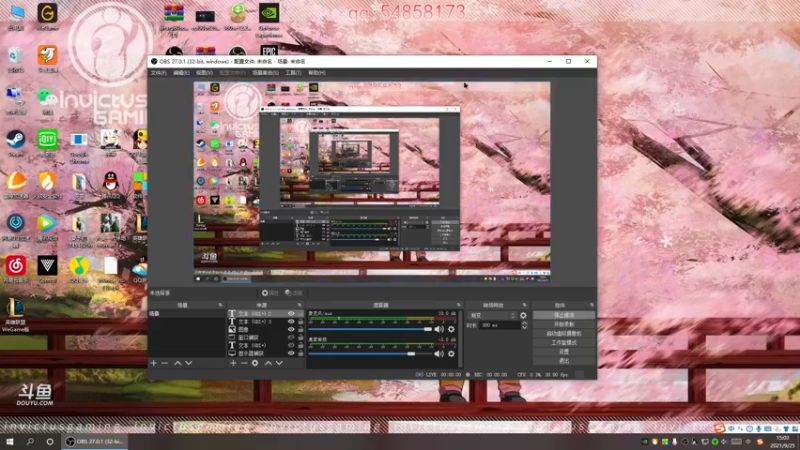Show the hidden 窗口捕获 source

pos(291,337)
